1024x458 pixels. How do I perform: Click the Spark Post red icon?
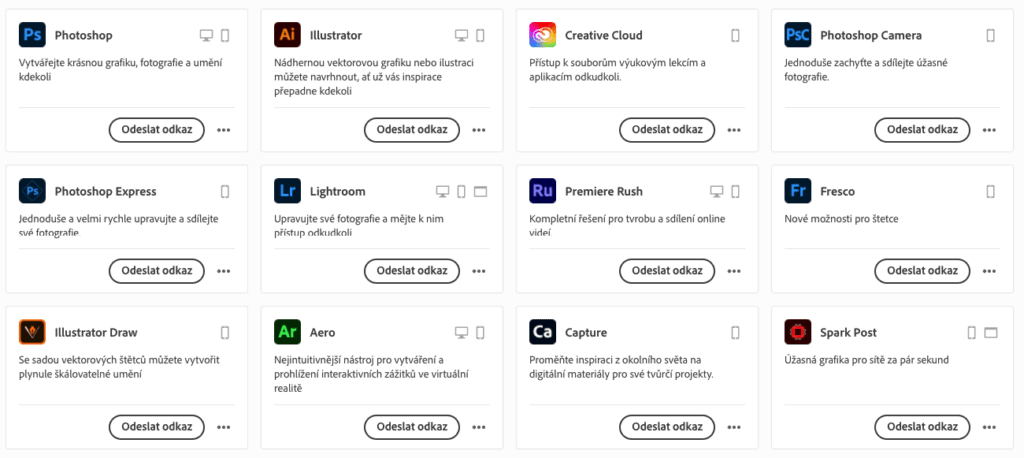(798, 332)
